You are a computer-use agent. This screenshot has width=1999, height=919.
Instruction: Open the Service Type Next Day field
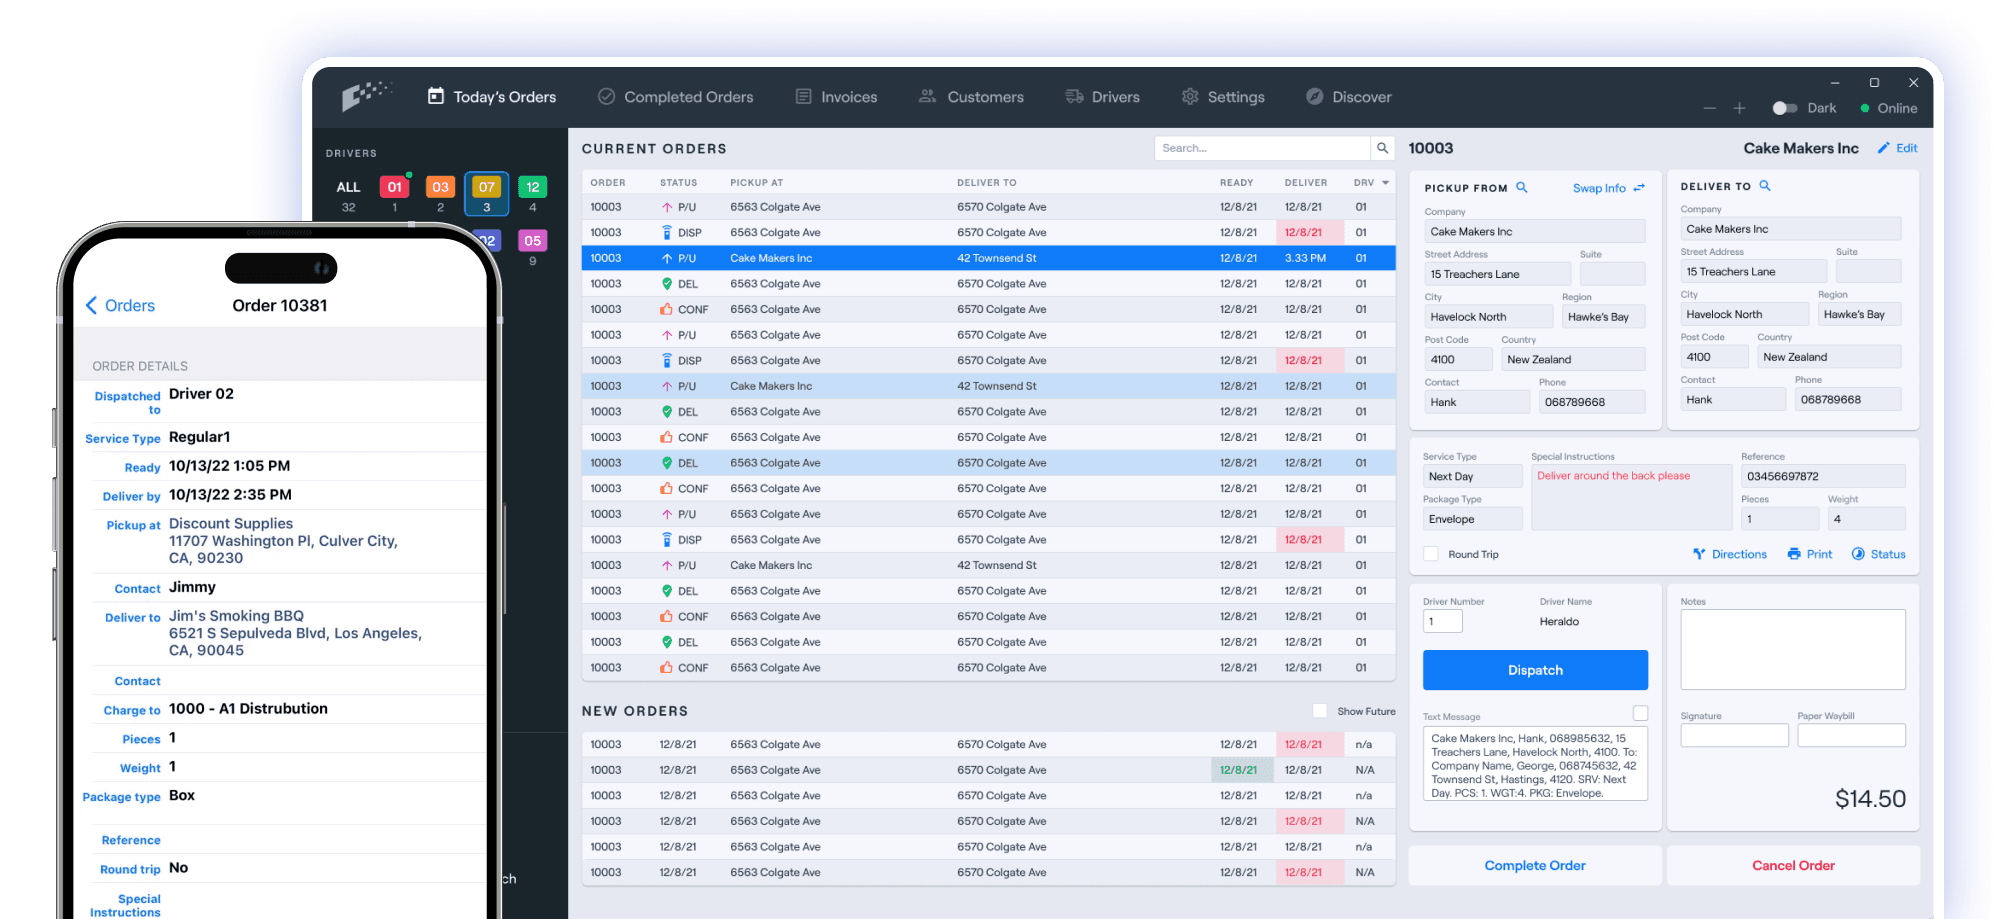coord(1472,477)
